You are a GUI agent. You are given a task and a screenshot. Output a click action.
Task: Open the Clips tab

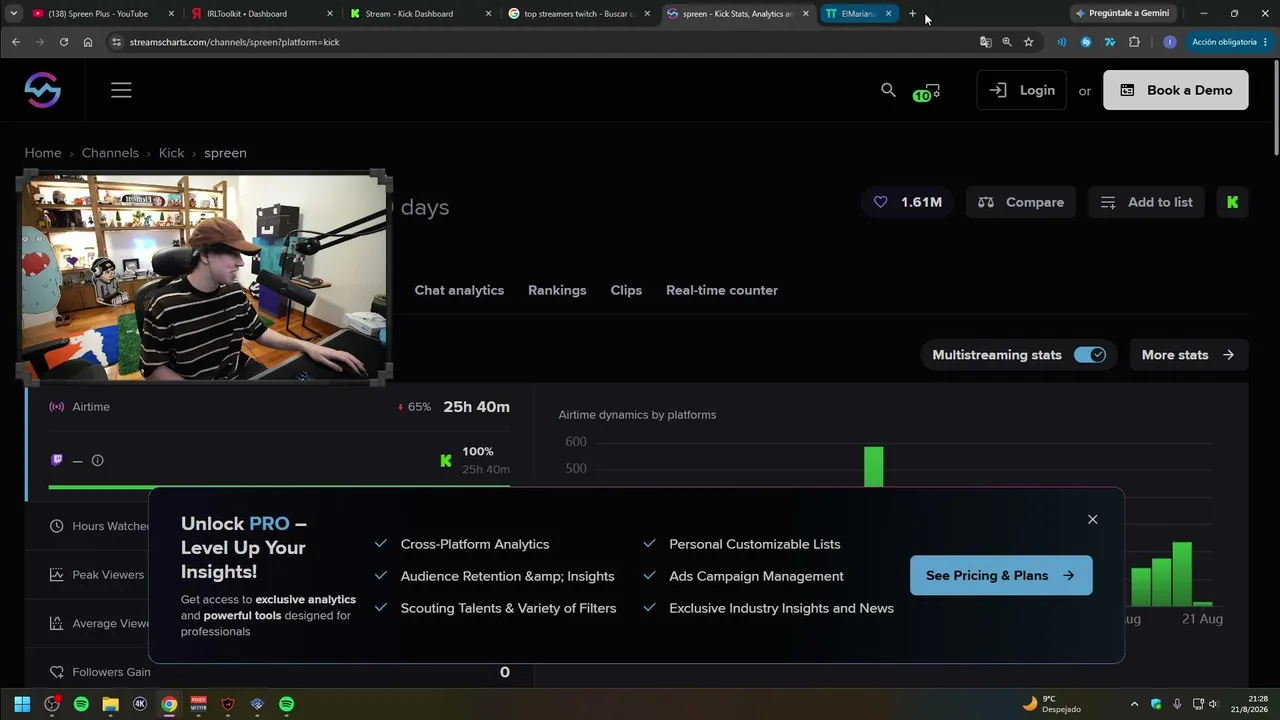click(x=626, y=290)
